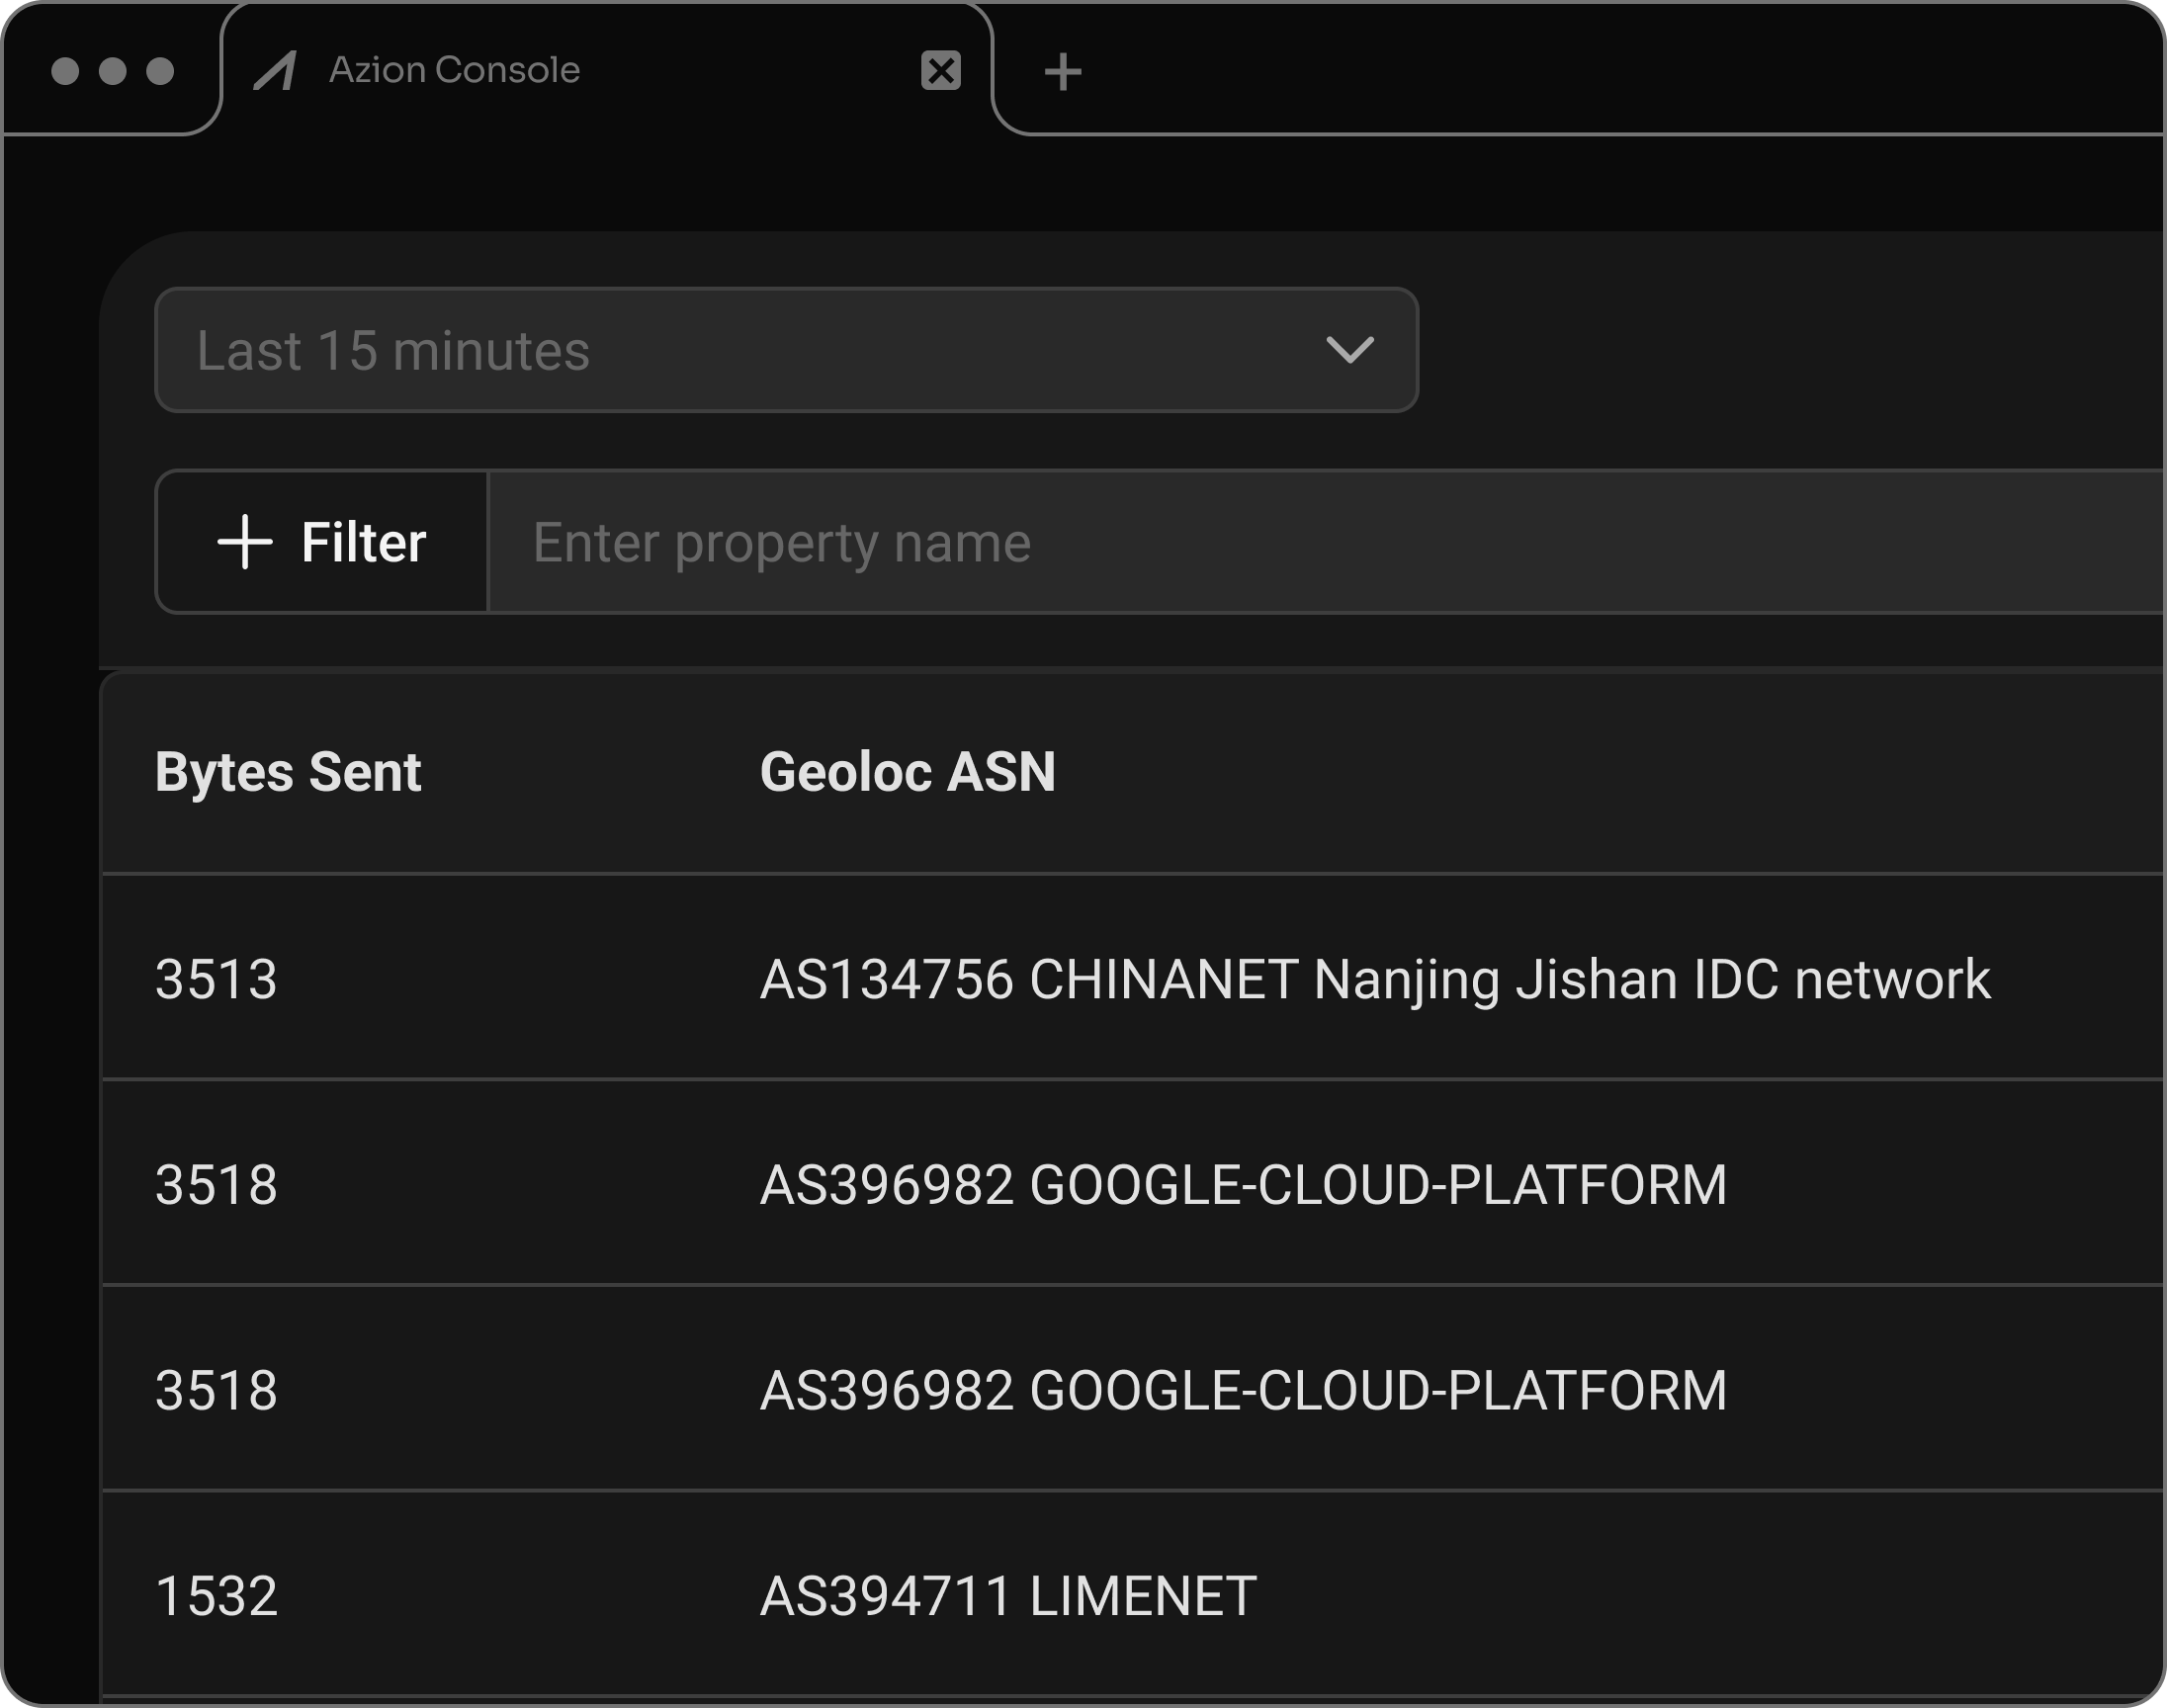The image size is (2167, 1708).
Task: Select second AS396982 GOOGLE-CLOUD-PLATFORM row
Action: click(1242, 1390)
